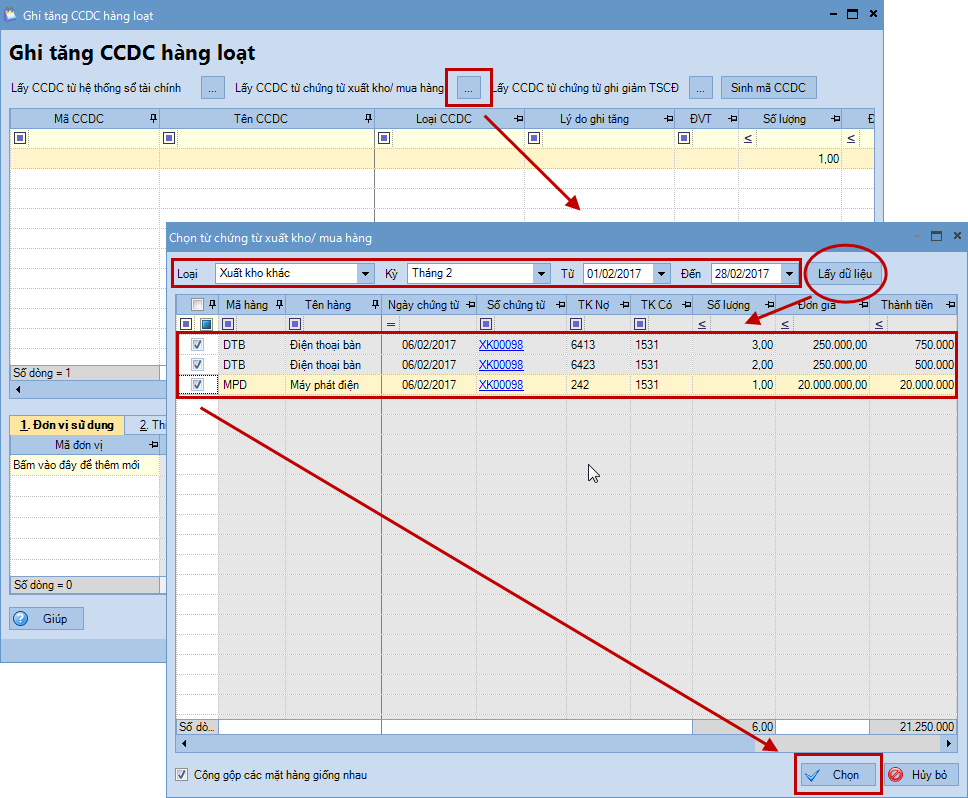Switch to the Đơn vị sử dụng tab
Screen dimensions: 968x798
click(68, 425)
